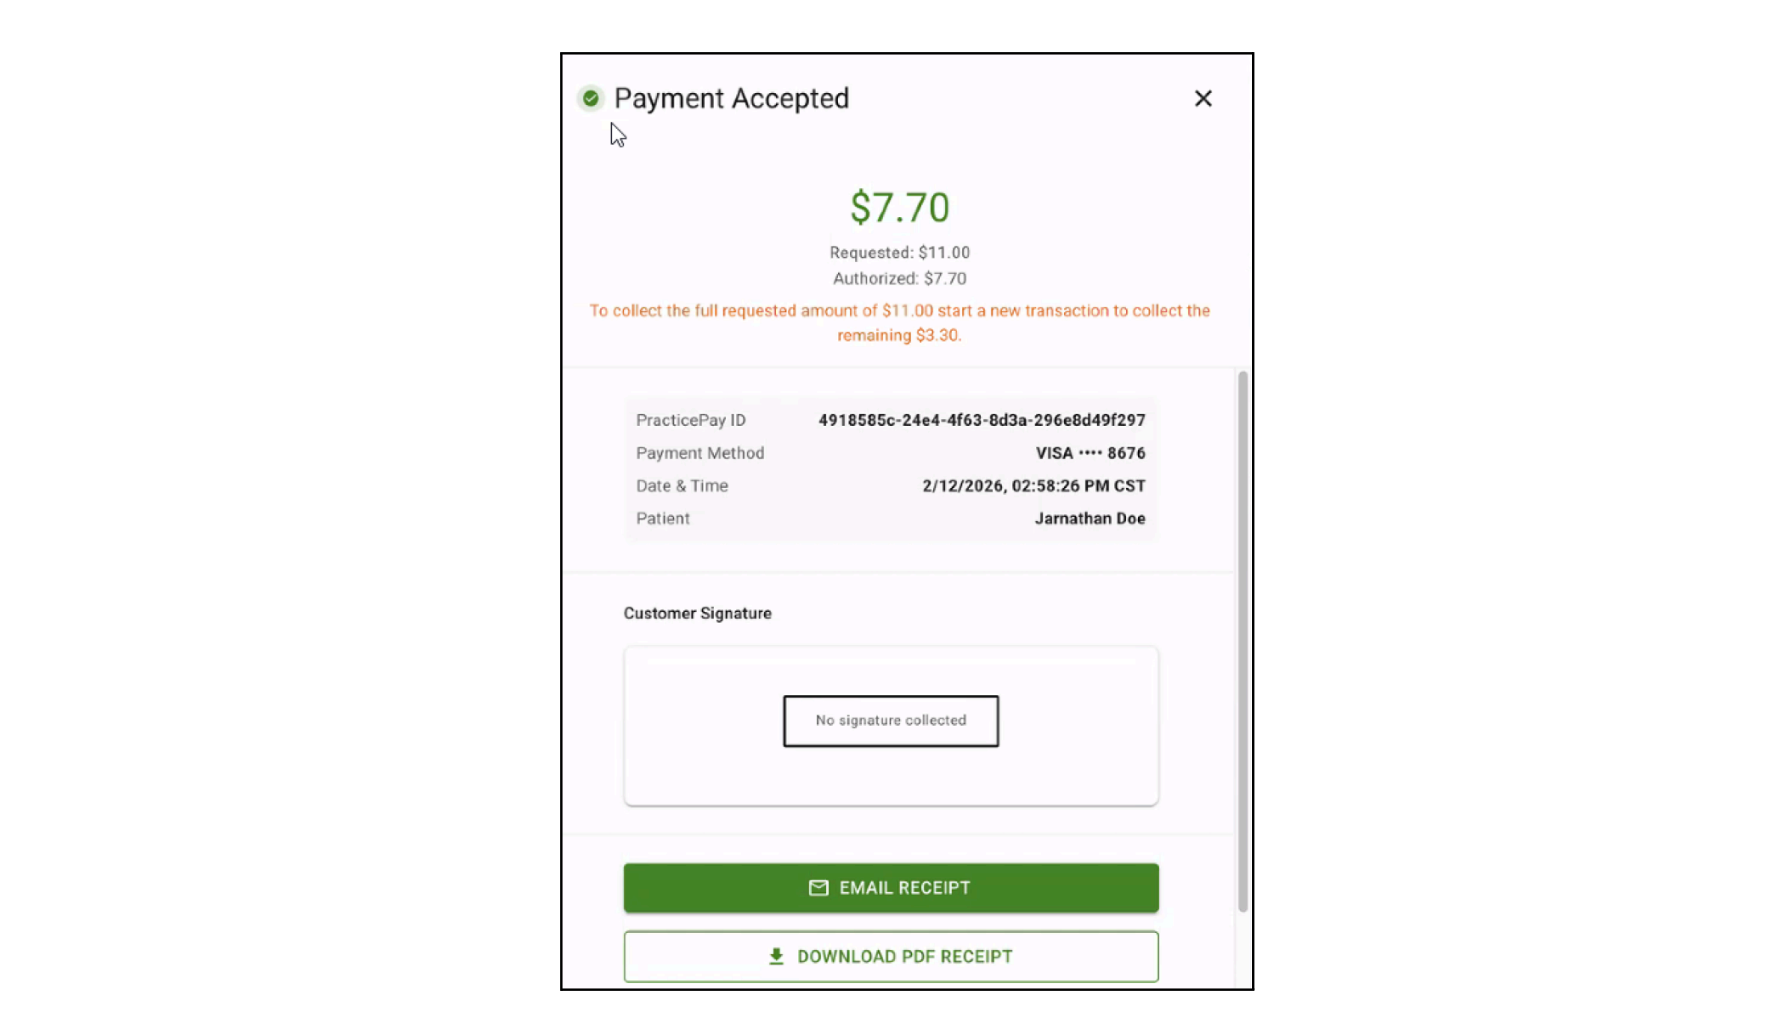Image resolution: width=1768 pixels, height=1030 pixels.
Task: Click the mouse cursor arrow near the header
Action: coord(617,134)
